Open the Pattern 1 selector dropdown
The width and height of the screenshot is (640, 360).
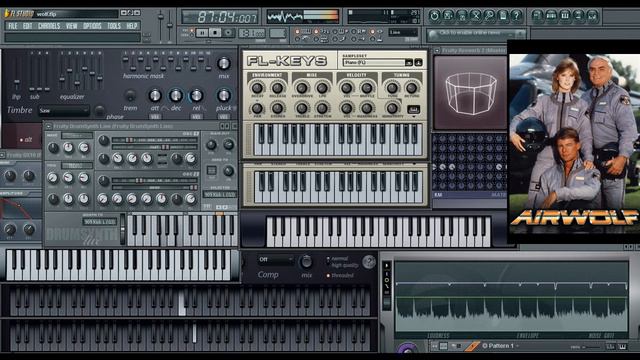pyautogui.click(x=500, y=346)
